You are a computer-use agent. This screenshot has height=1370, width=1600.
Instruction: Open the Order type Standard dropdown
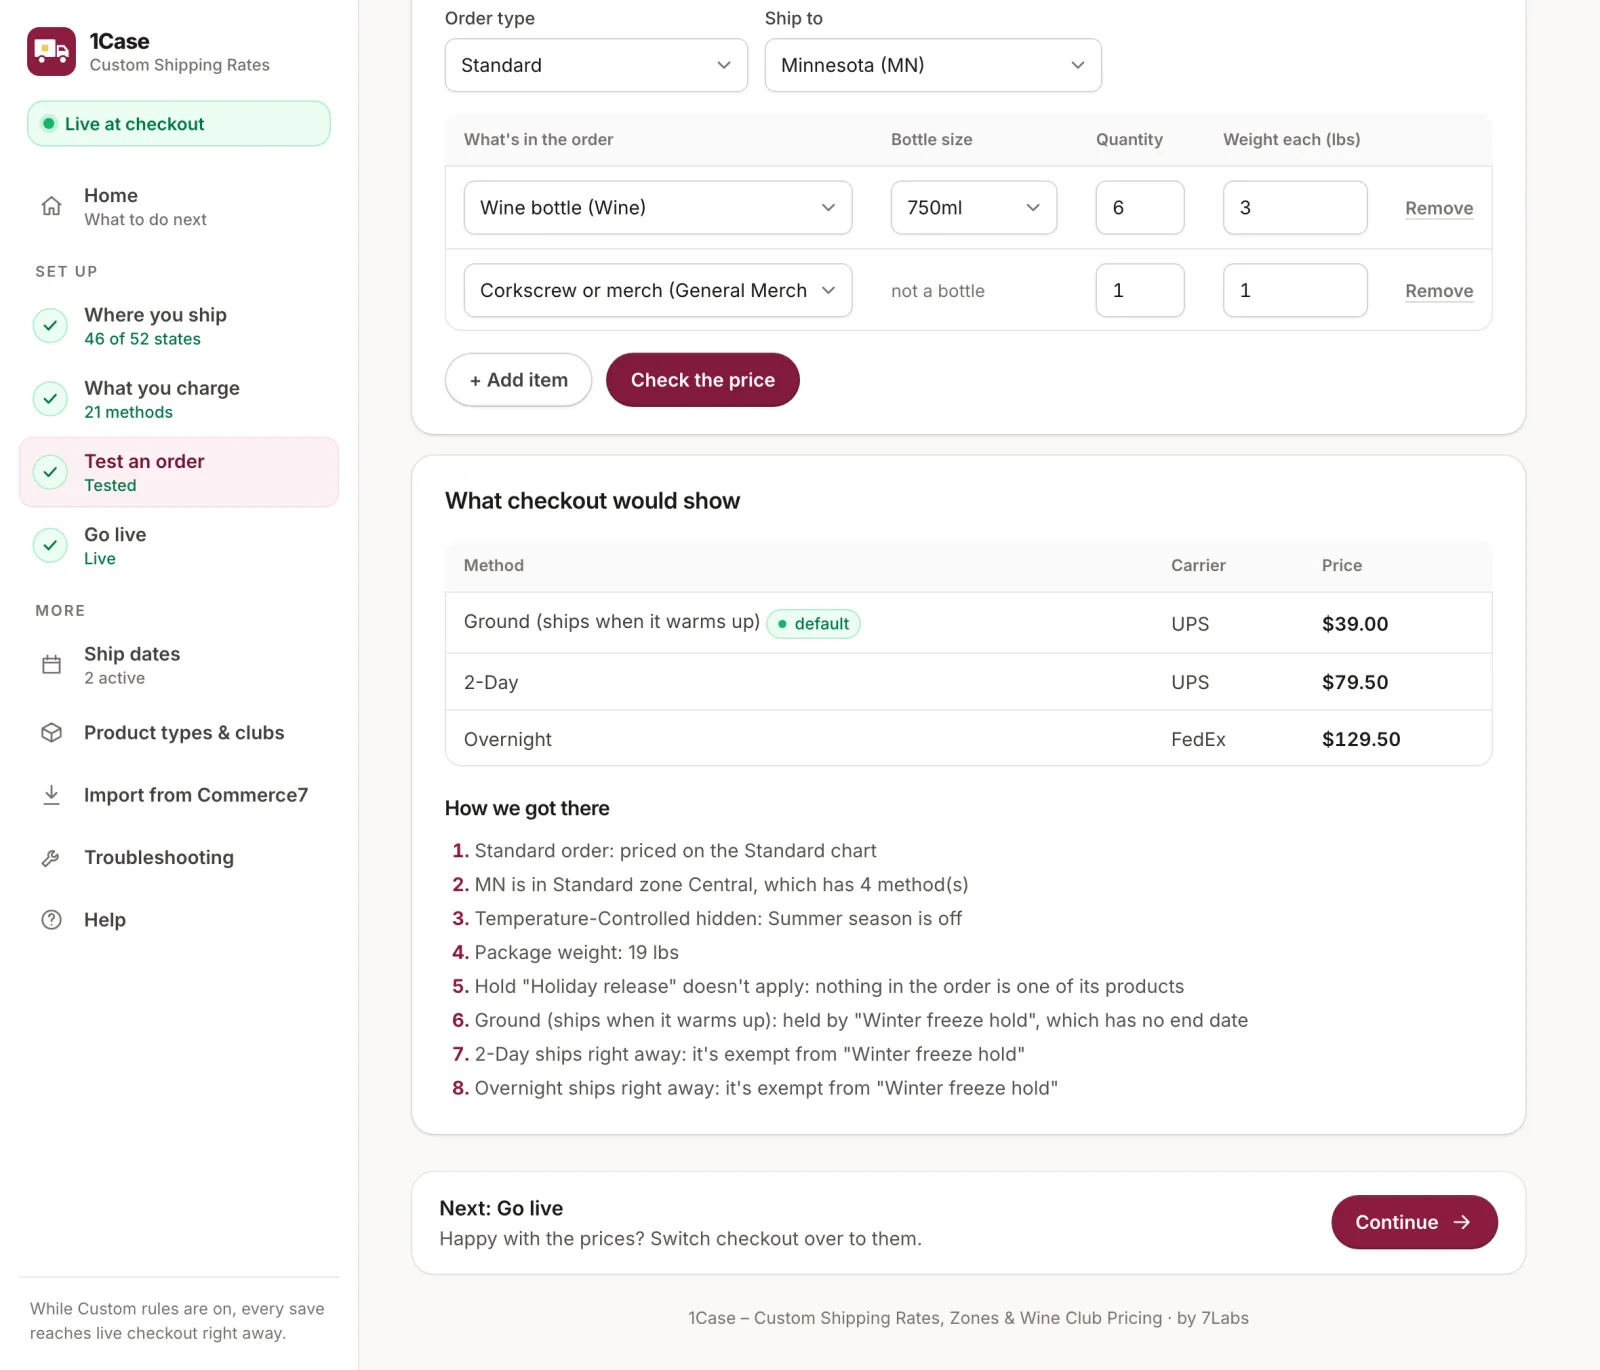[596, 65]
